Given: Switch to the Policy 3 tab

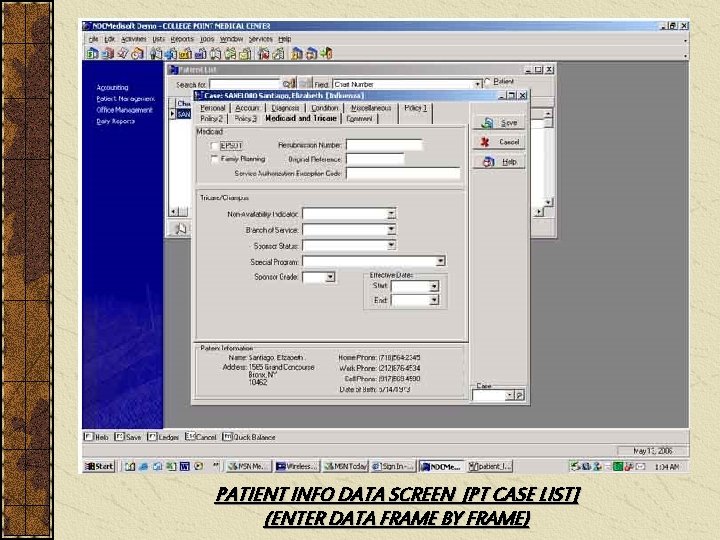Looking at the screenshot, I should coord(246,118).
